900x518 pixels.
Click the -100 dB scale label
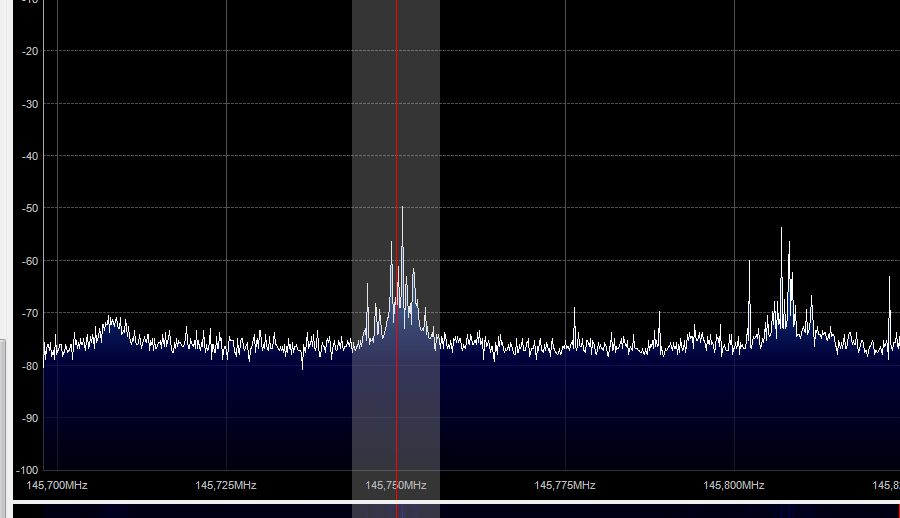27,470
